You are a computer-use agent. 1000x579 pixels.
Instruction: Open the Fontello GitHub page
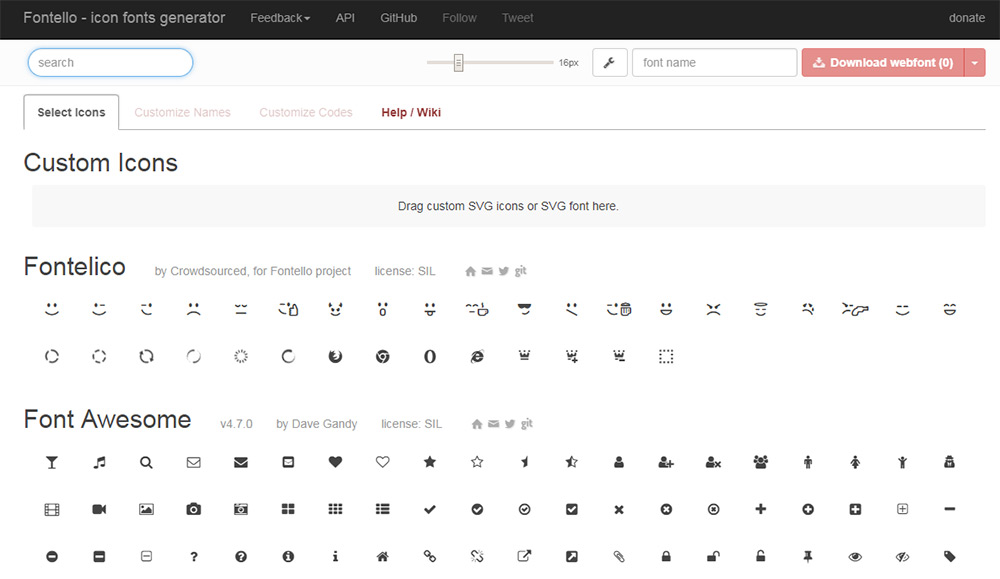click(x=398, y=17)
